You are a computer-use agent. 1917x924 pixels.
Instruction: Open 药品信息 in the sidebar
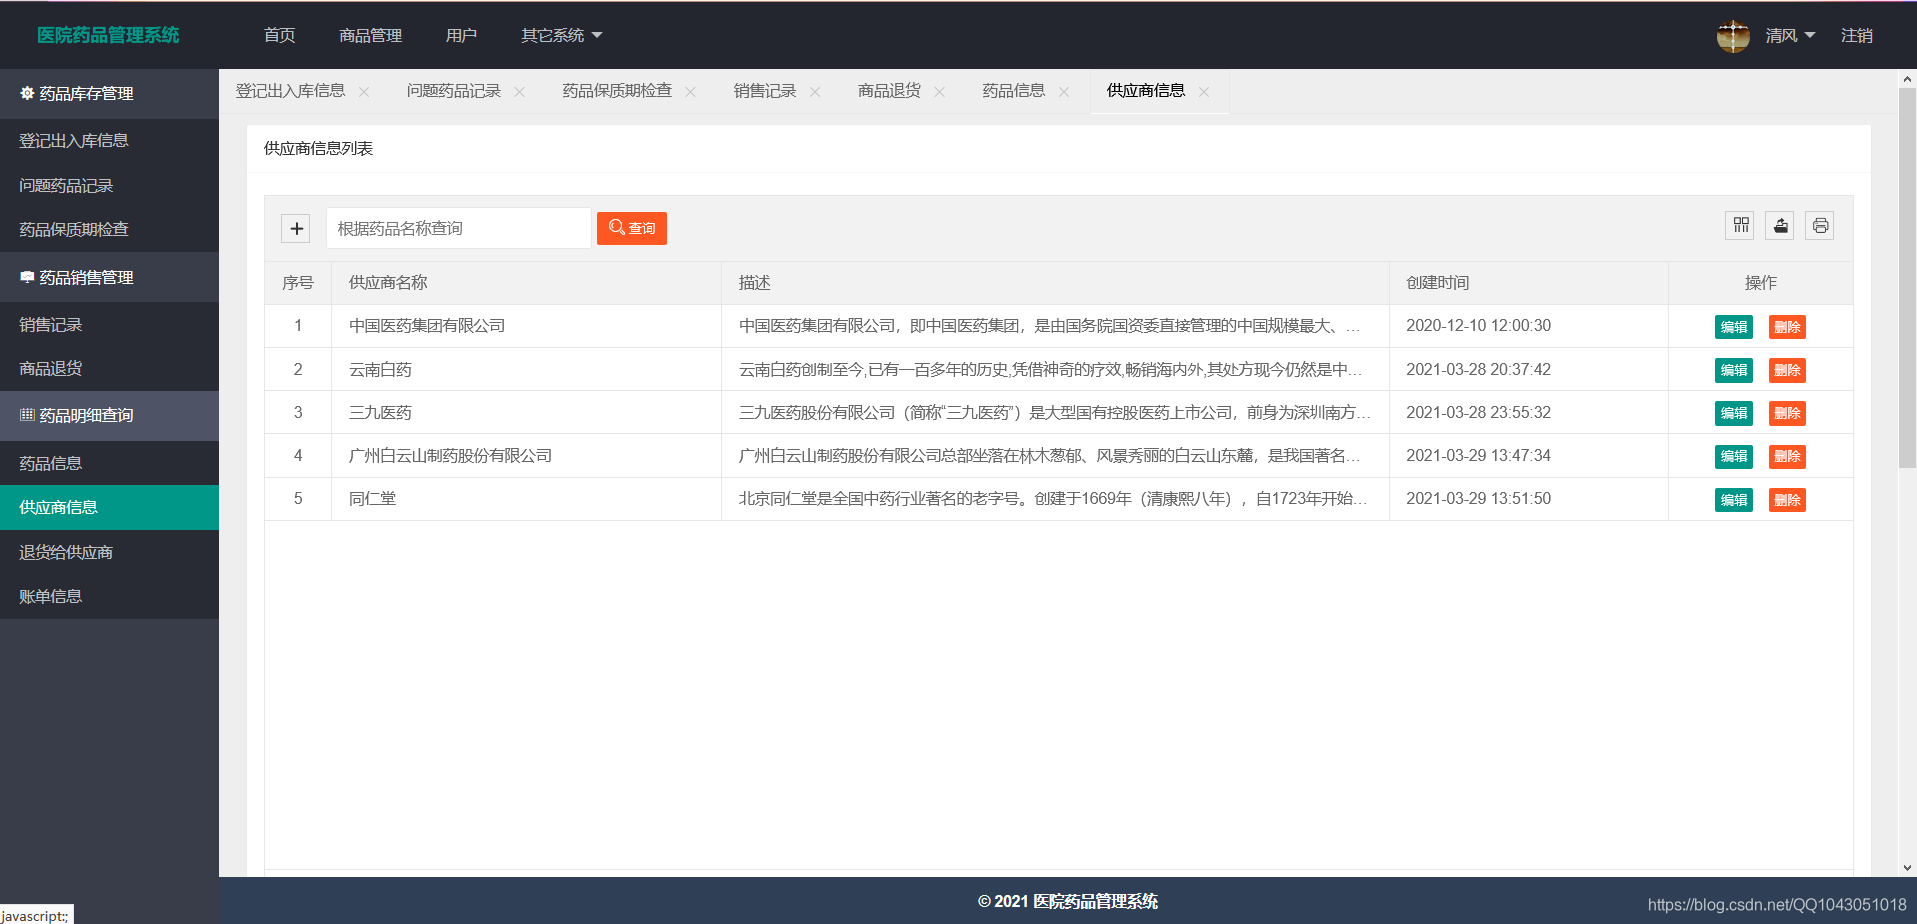coord(109,463)
